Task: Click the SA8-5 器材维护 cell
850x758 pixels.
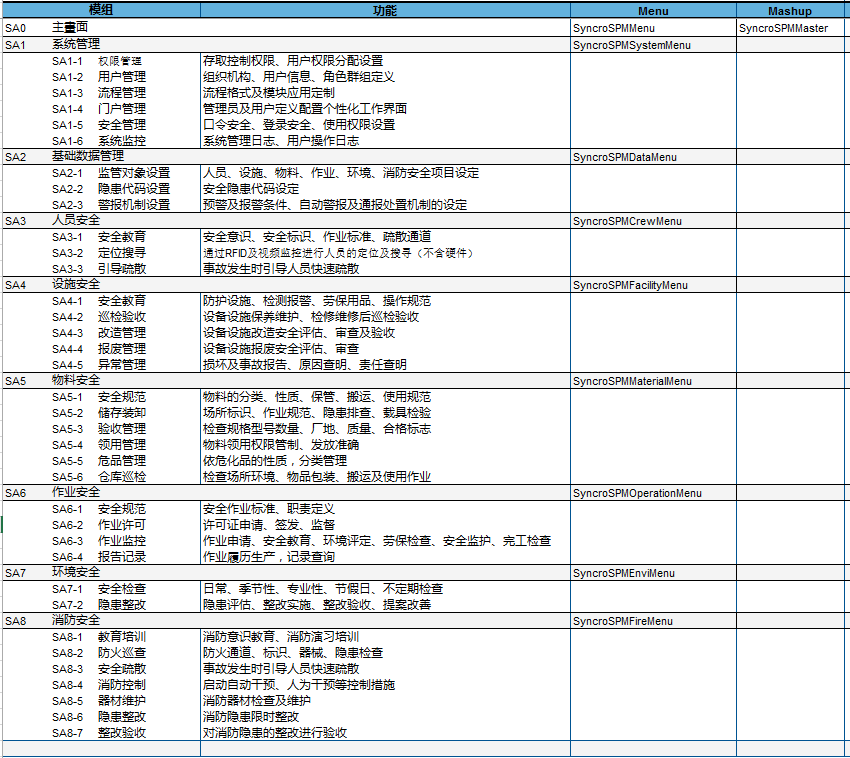Action: [x=101, y=701]
